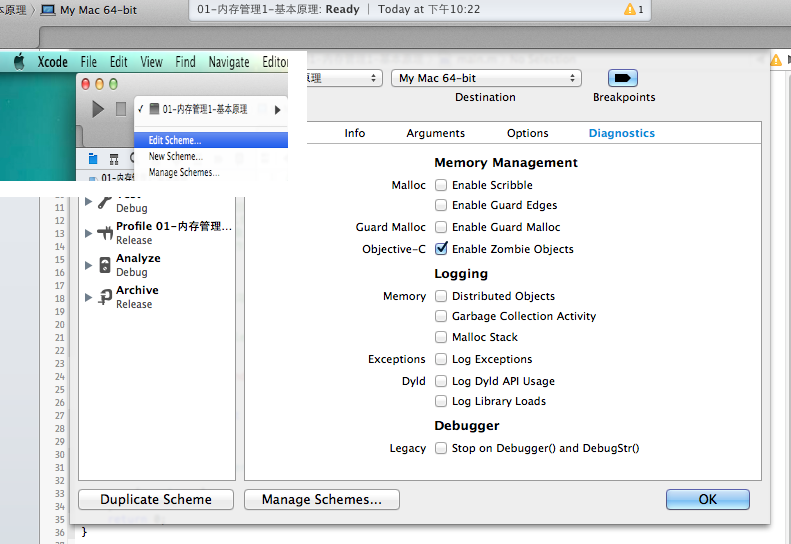Enable Log Dyld API Usage

(441, 381)
